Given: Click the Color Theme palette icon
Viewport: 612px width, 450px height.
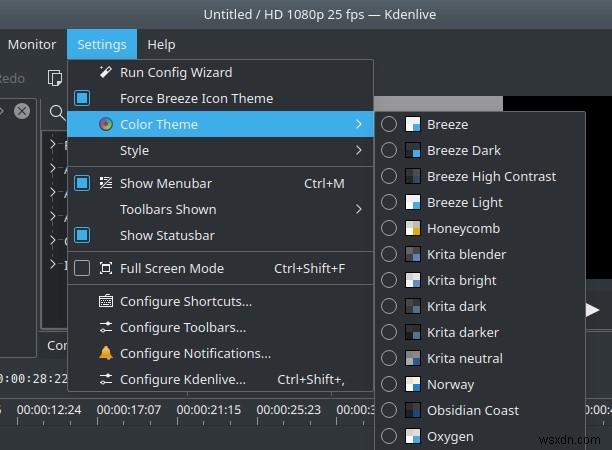Looking at the screenshot, I should [x=106, y=124].
